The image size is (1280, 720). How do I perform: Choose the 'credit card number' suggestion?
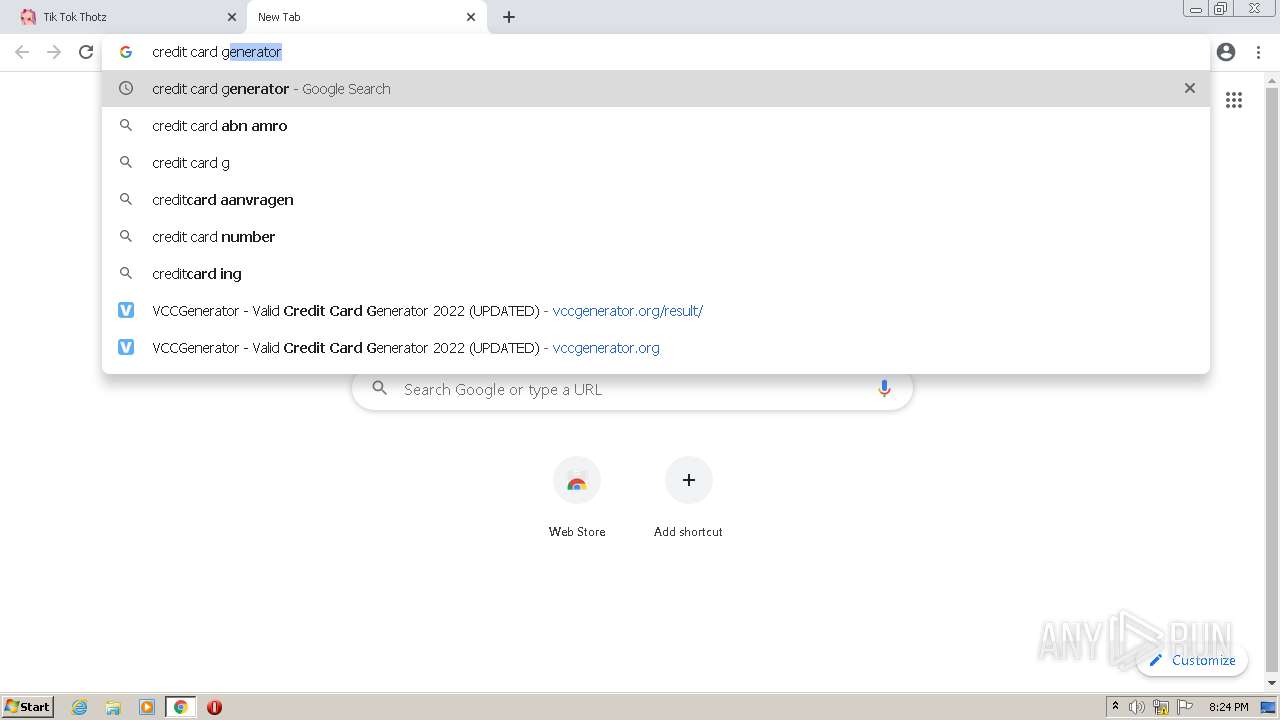(656, 237)
